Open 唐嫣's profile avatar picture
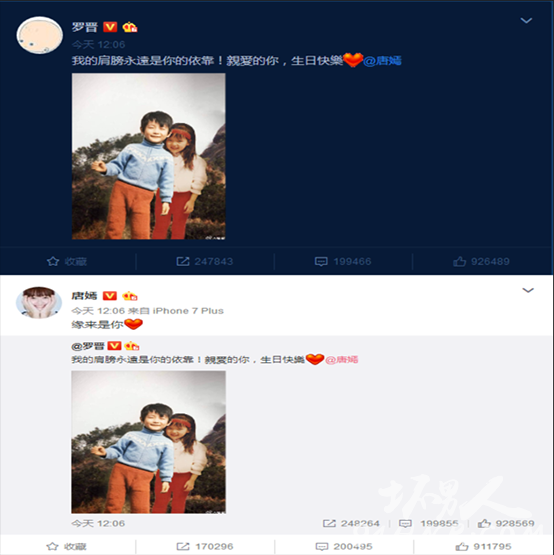 39,303
